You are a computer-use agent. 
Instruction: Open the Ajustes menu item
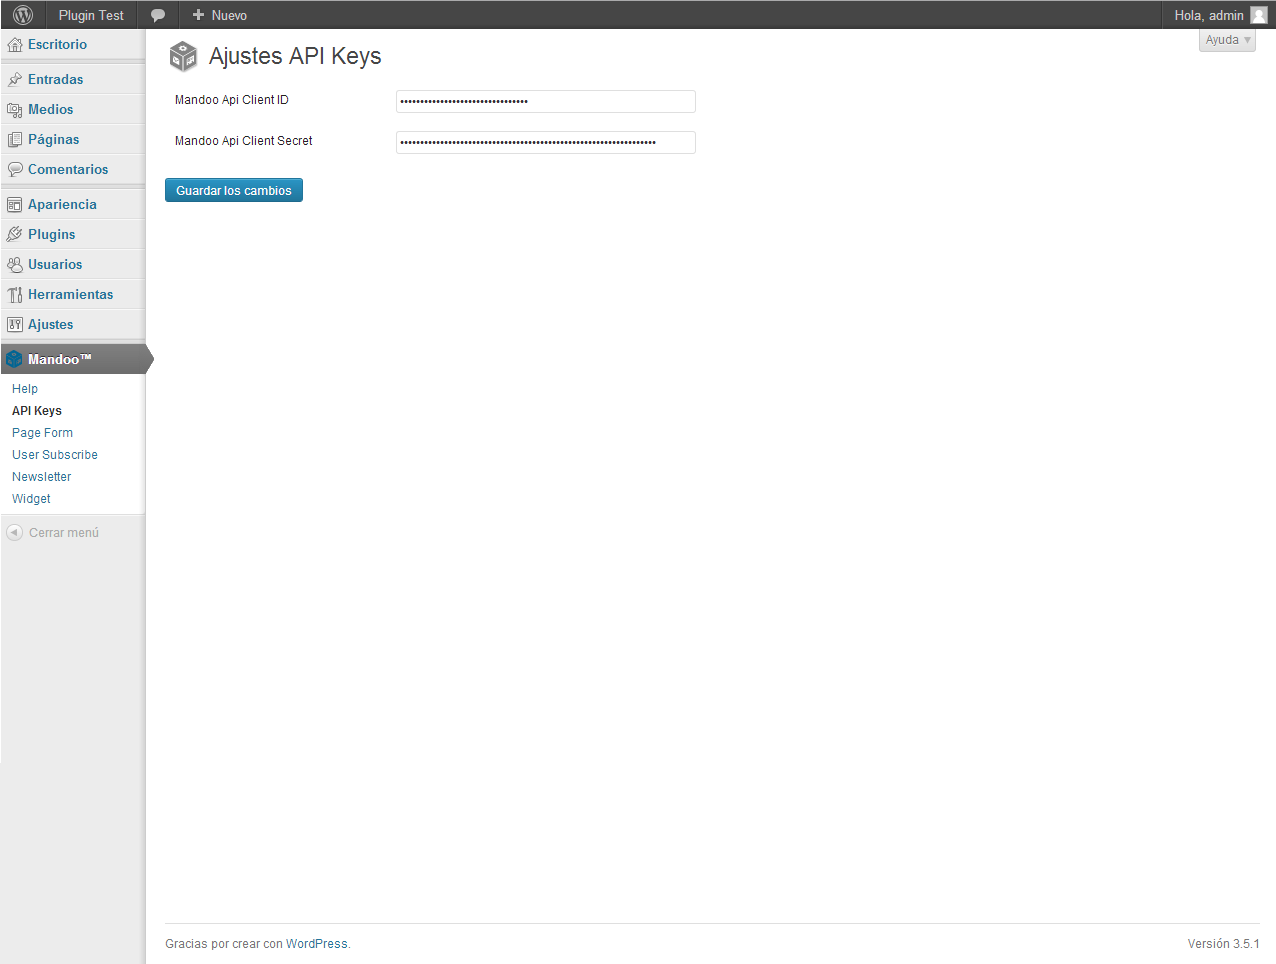[50, 325]
